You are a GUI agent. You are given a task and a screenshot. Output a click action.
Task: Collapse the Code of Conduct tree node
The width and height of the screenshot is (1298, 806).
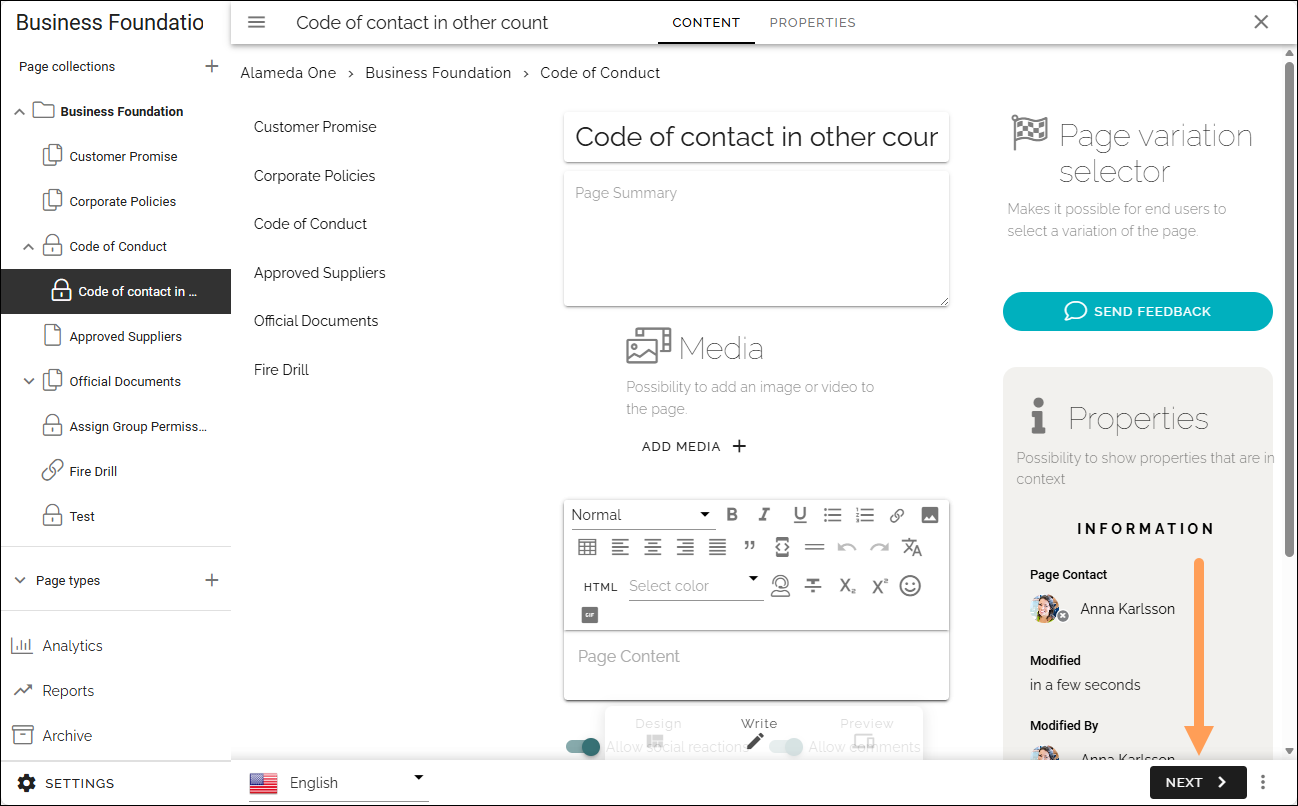pos(28,247)
